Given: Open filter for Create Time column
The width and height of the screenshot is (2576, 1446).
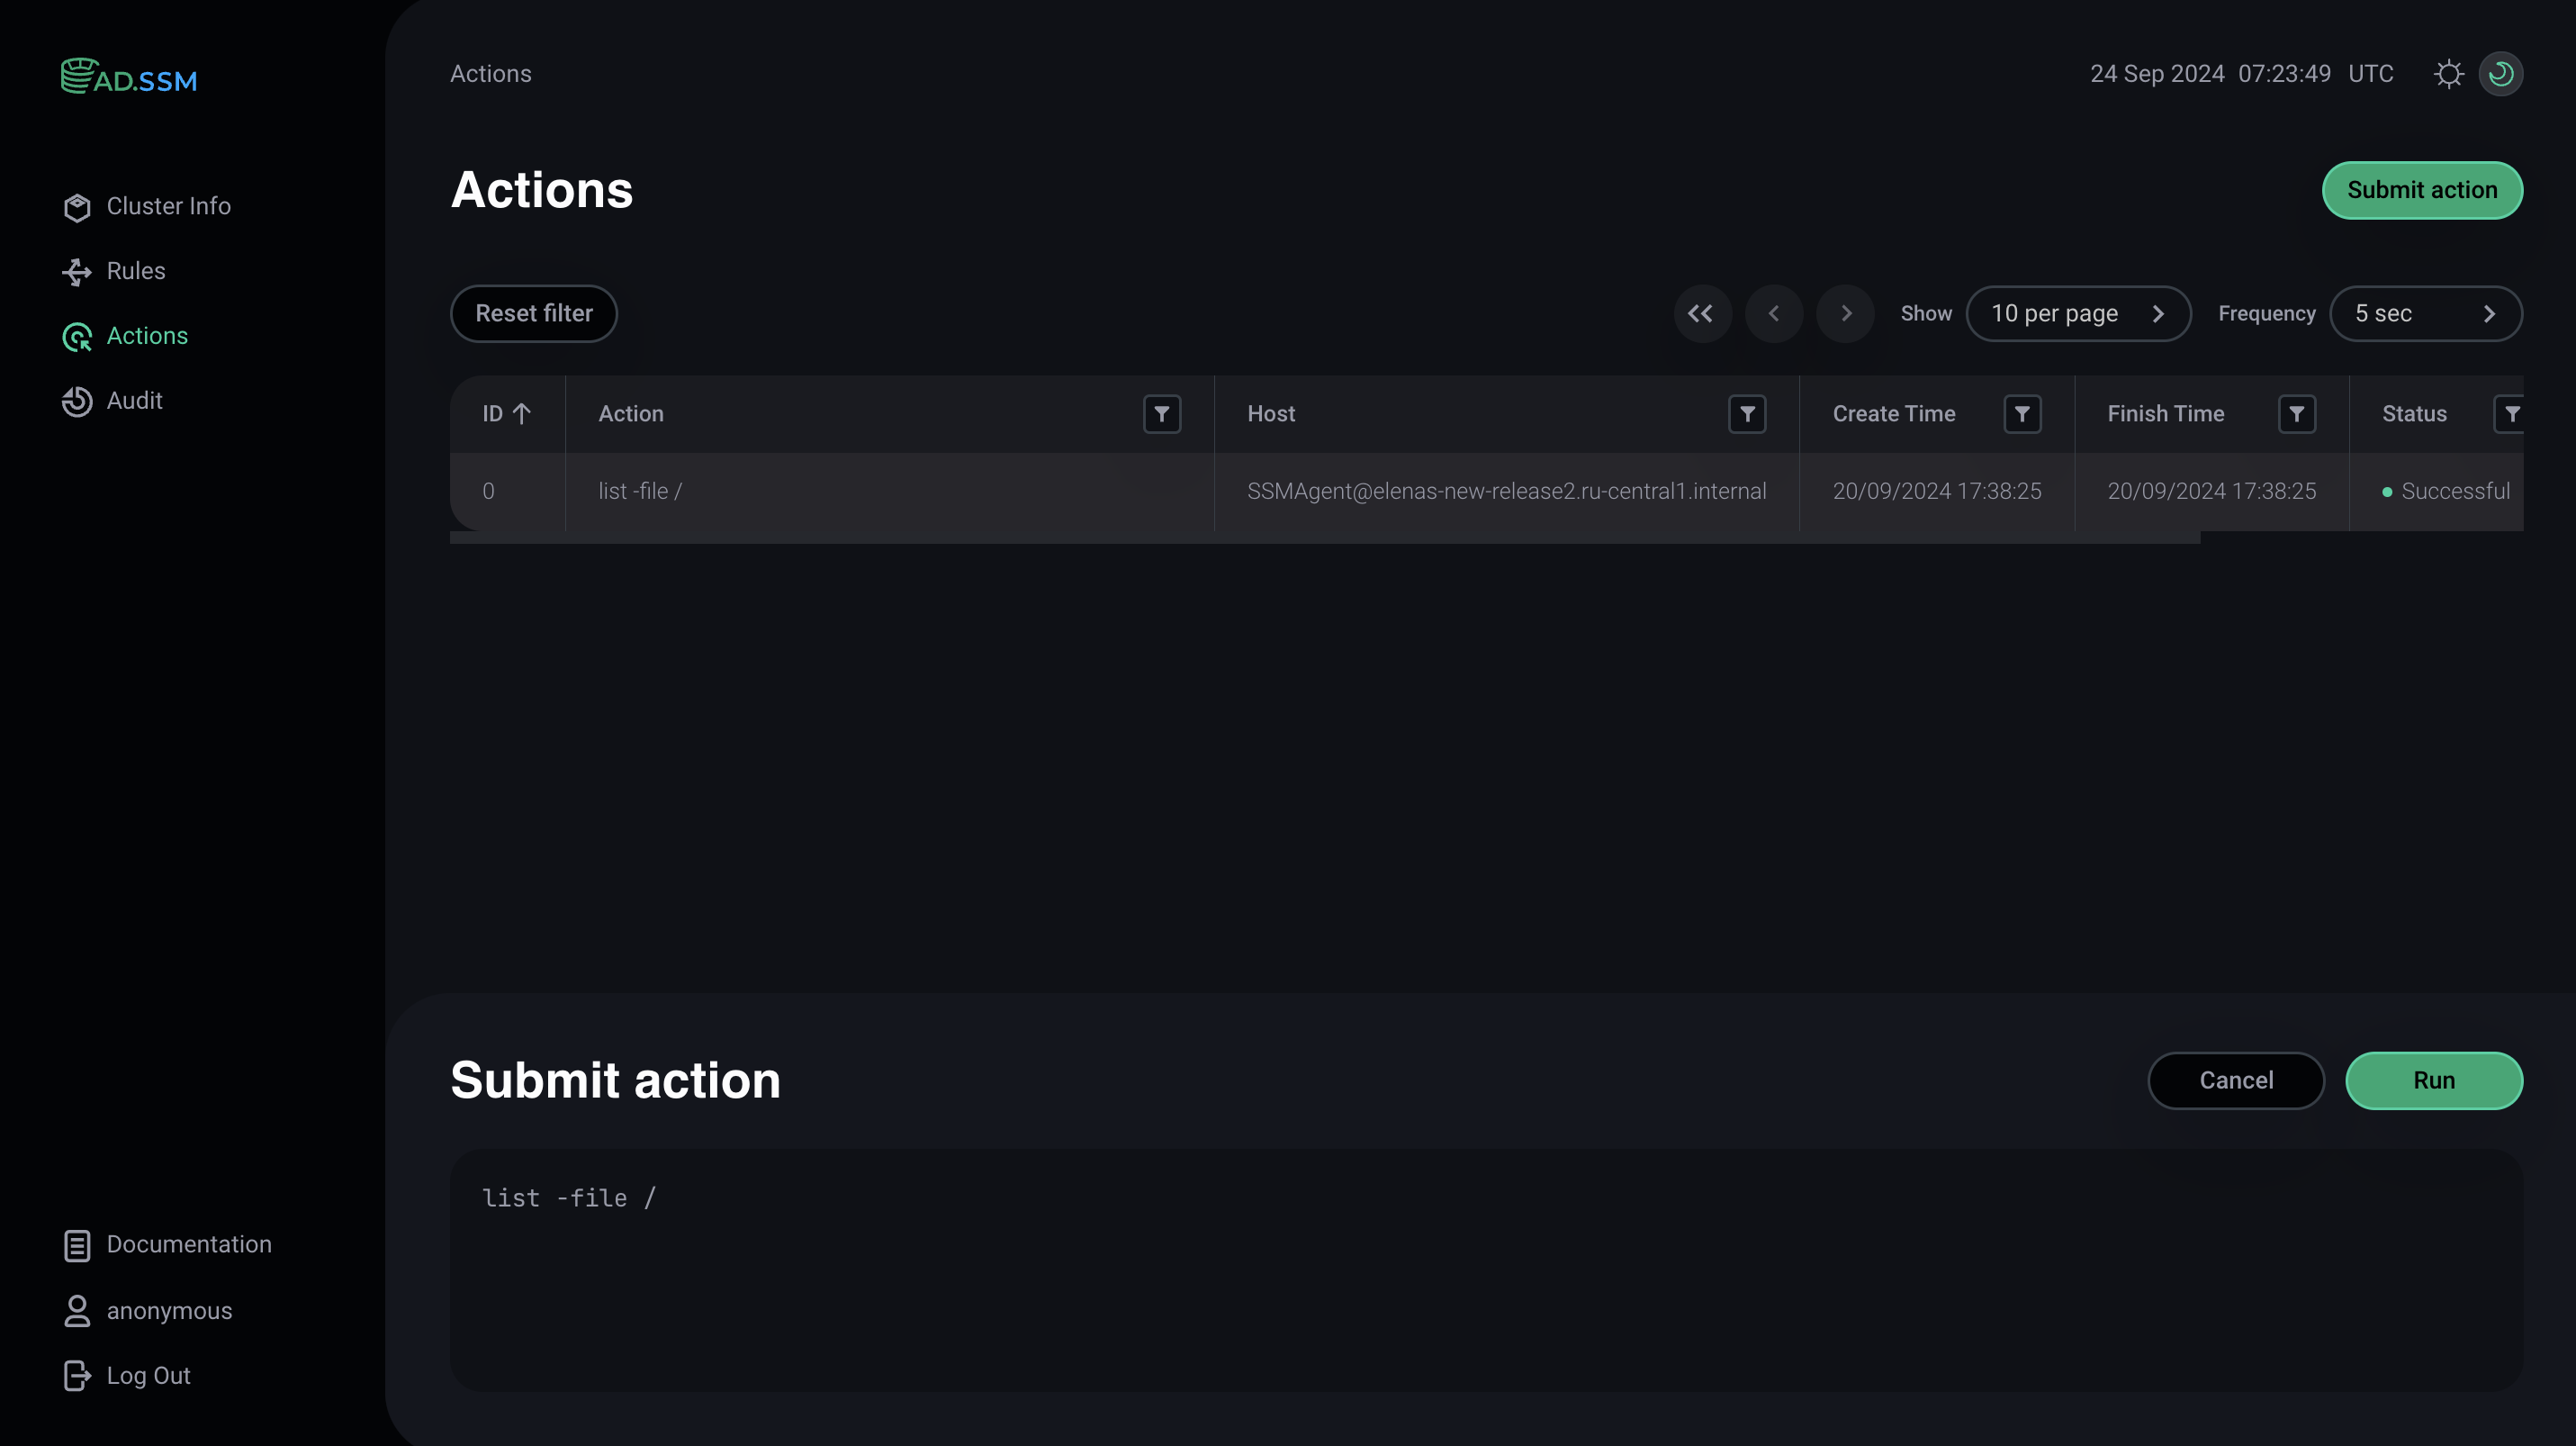Looking at the screenshot, I should [2021, 414].
